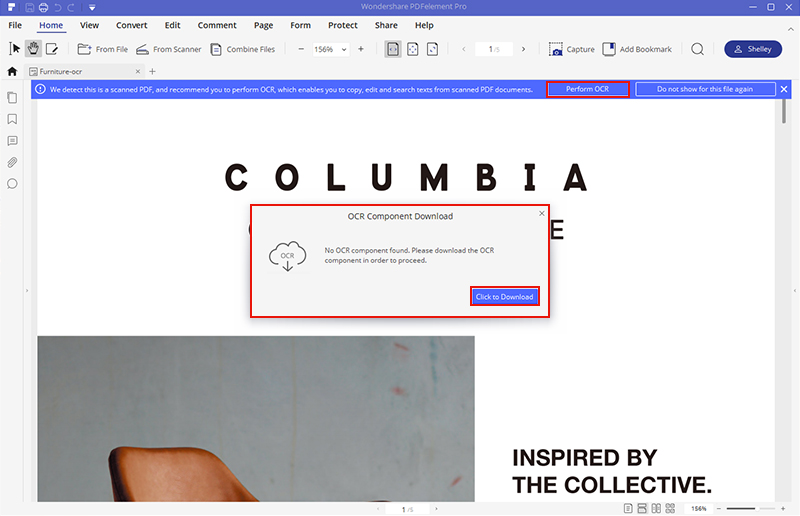800x516 pixels.
Task: Add a new tab with plus
Action: [152, 71]
